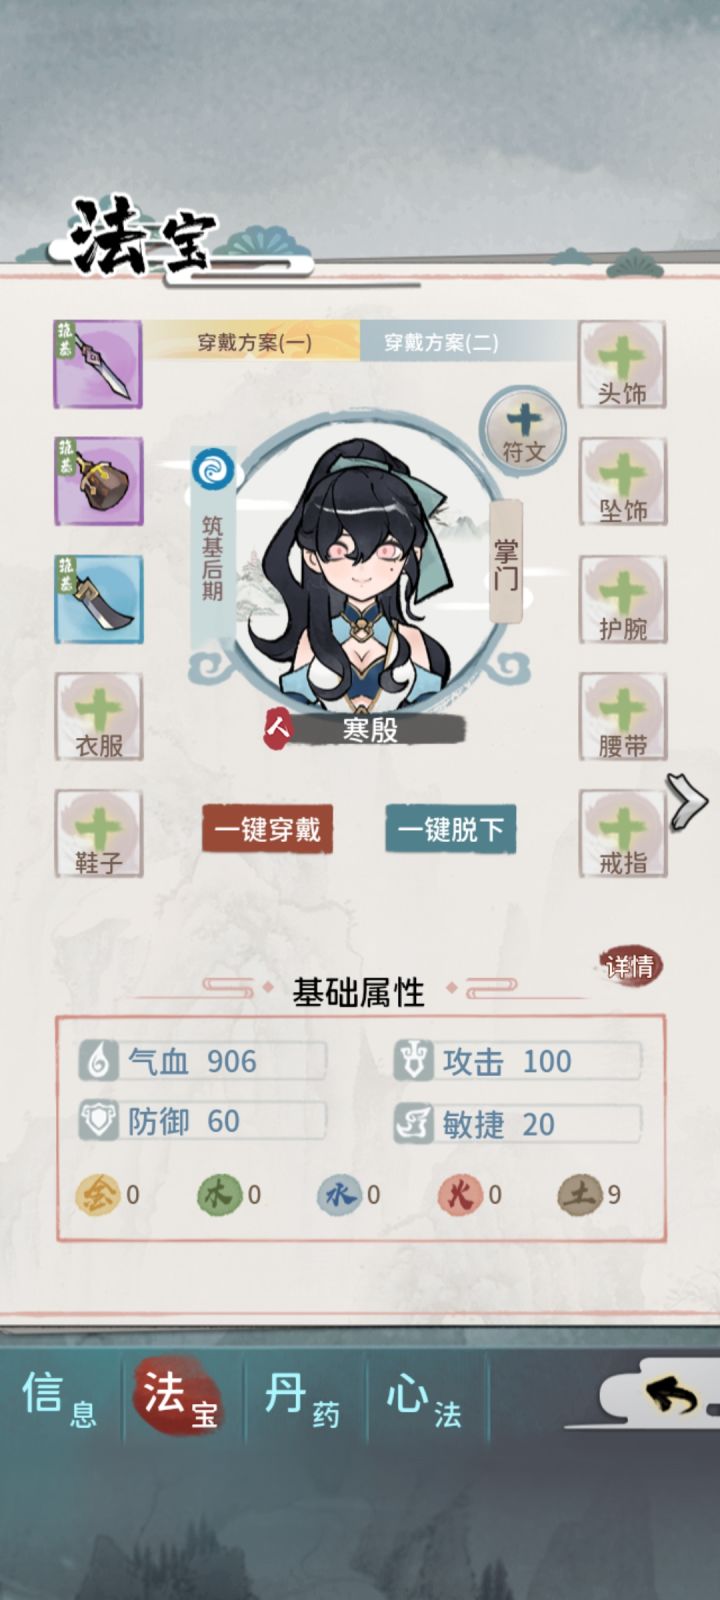
Task: Add a 坠饰 pendant item
Action: 622,481
